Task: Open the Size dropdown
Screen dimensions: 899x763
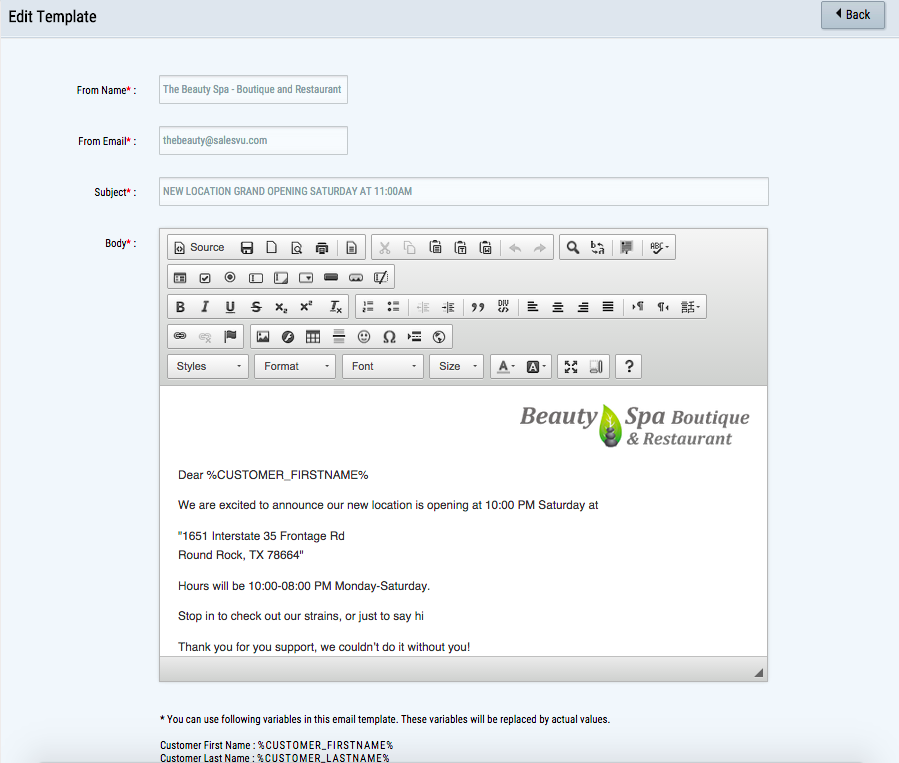Action: [x=457, y=366]
